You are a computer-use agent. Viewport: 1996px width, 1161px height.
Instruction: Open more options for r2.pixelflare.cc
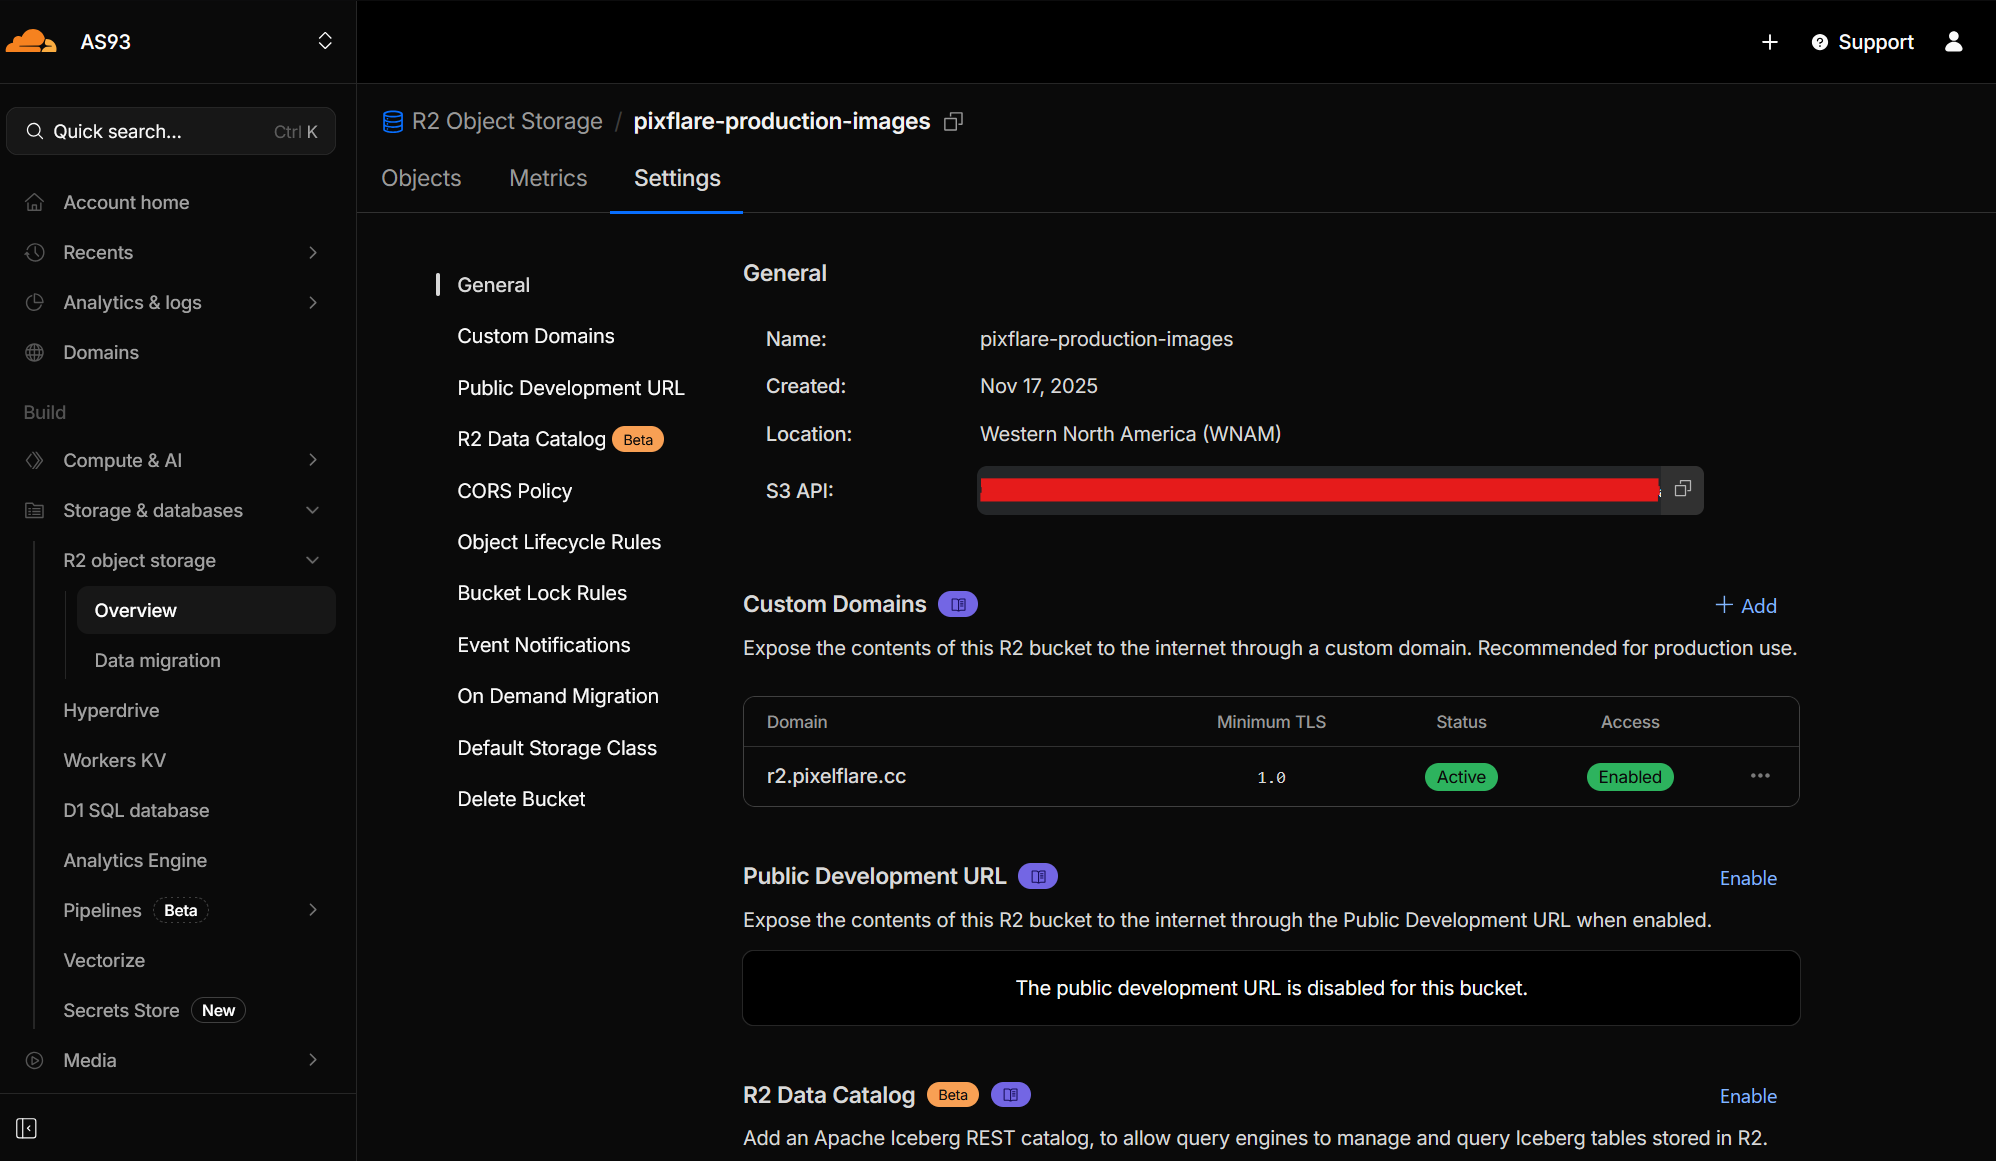1760,776
